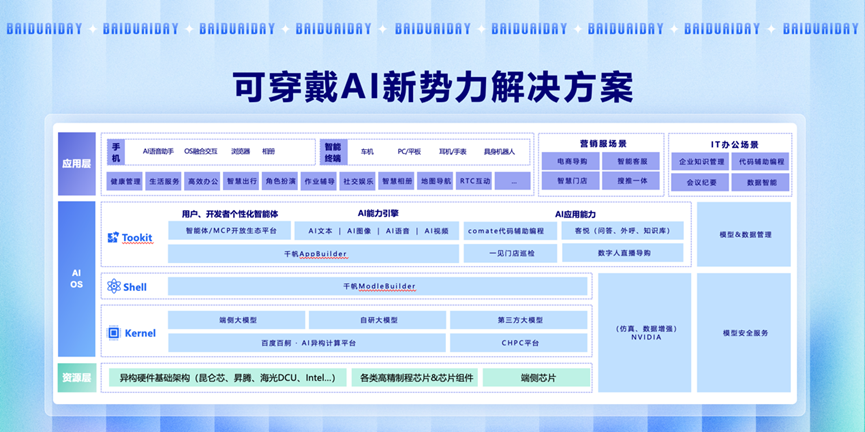This screenshot has width=865, height=432.
Task: Click the 智慧门店 box
Action: (570, 181)
